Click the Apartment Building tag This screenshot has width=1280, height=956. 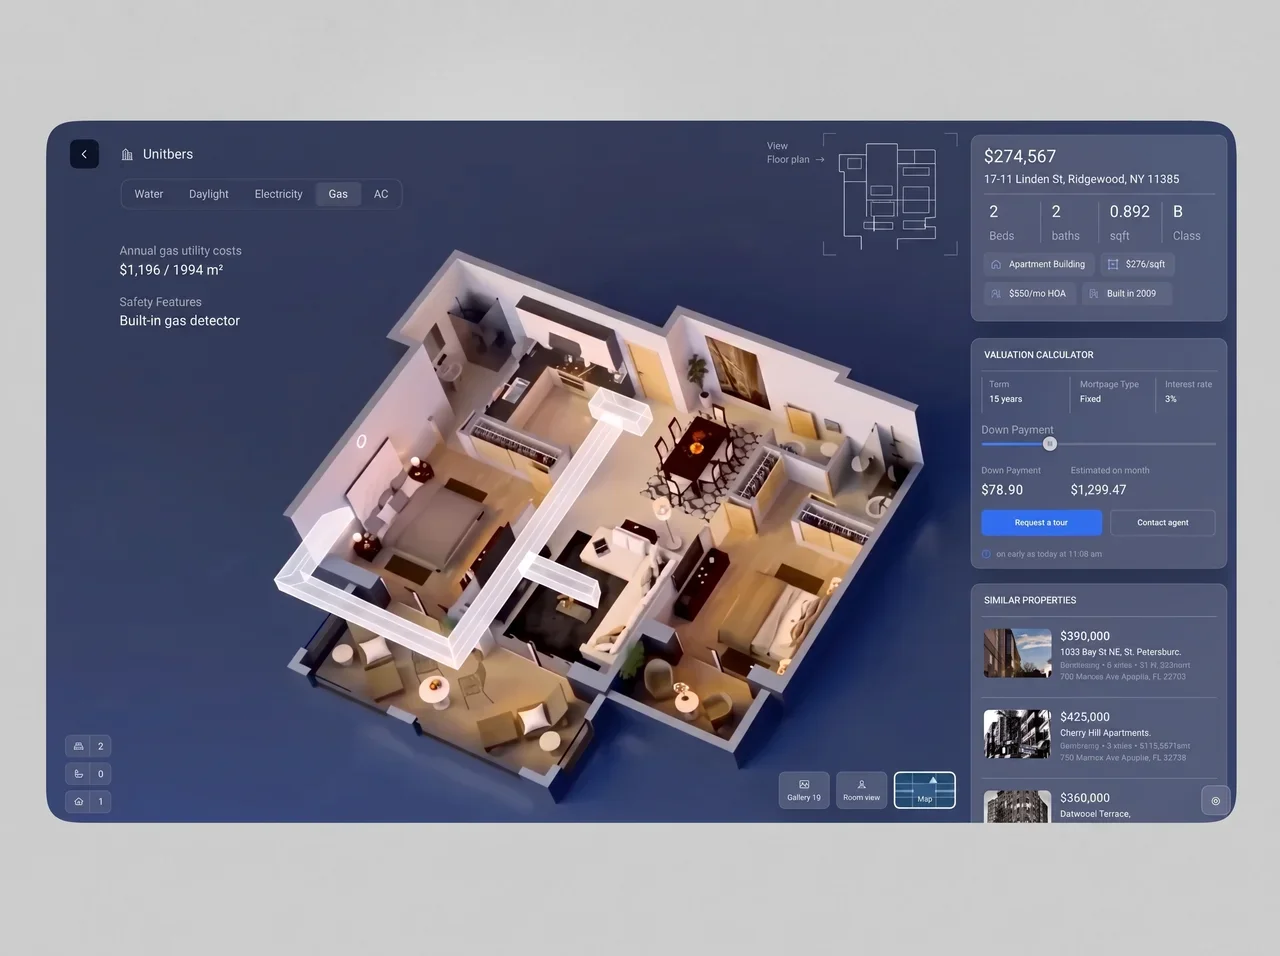1038,265
